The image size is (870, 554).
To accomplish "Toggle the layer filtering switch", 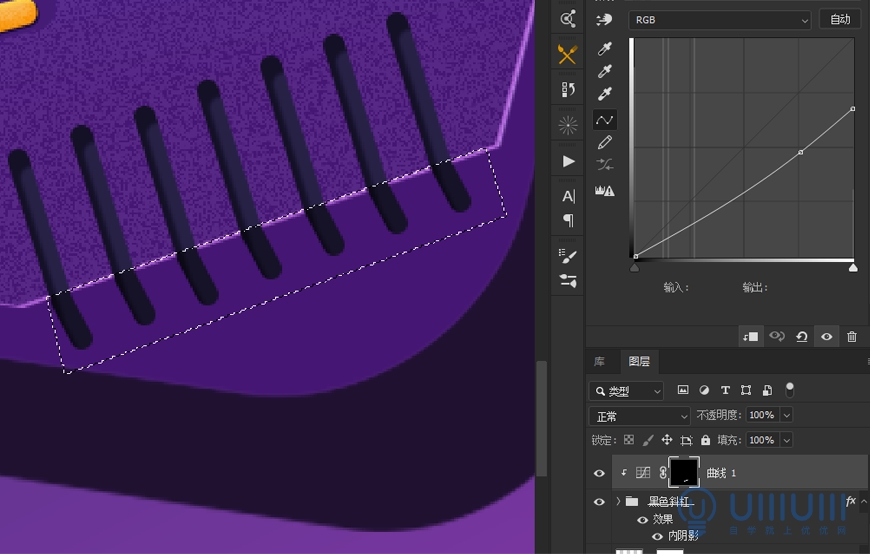I will tap(790, 390).
